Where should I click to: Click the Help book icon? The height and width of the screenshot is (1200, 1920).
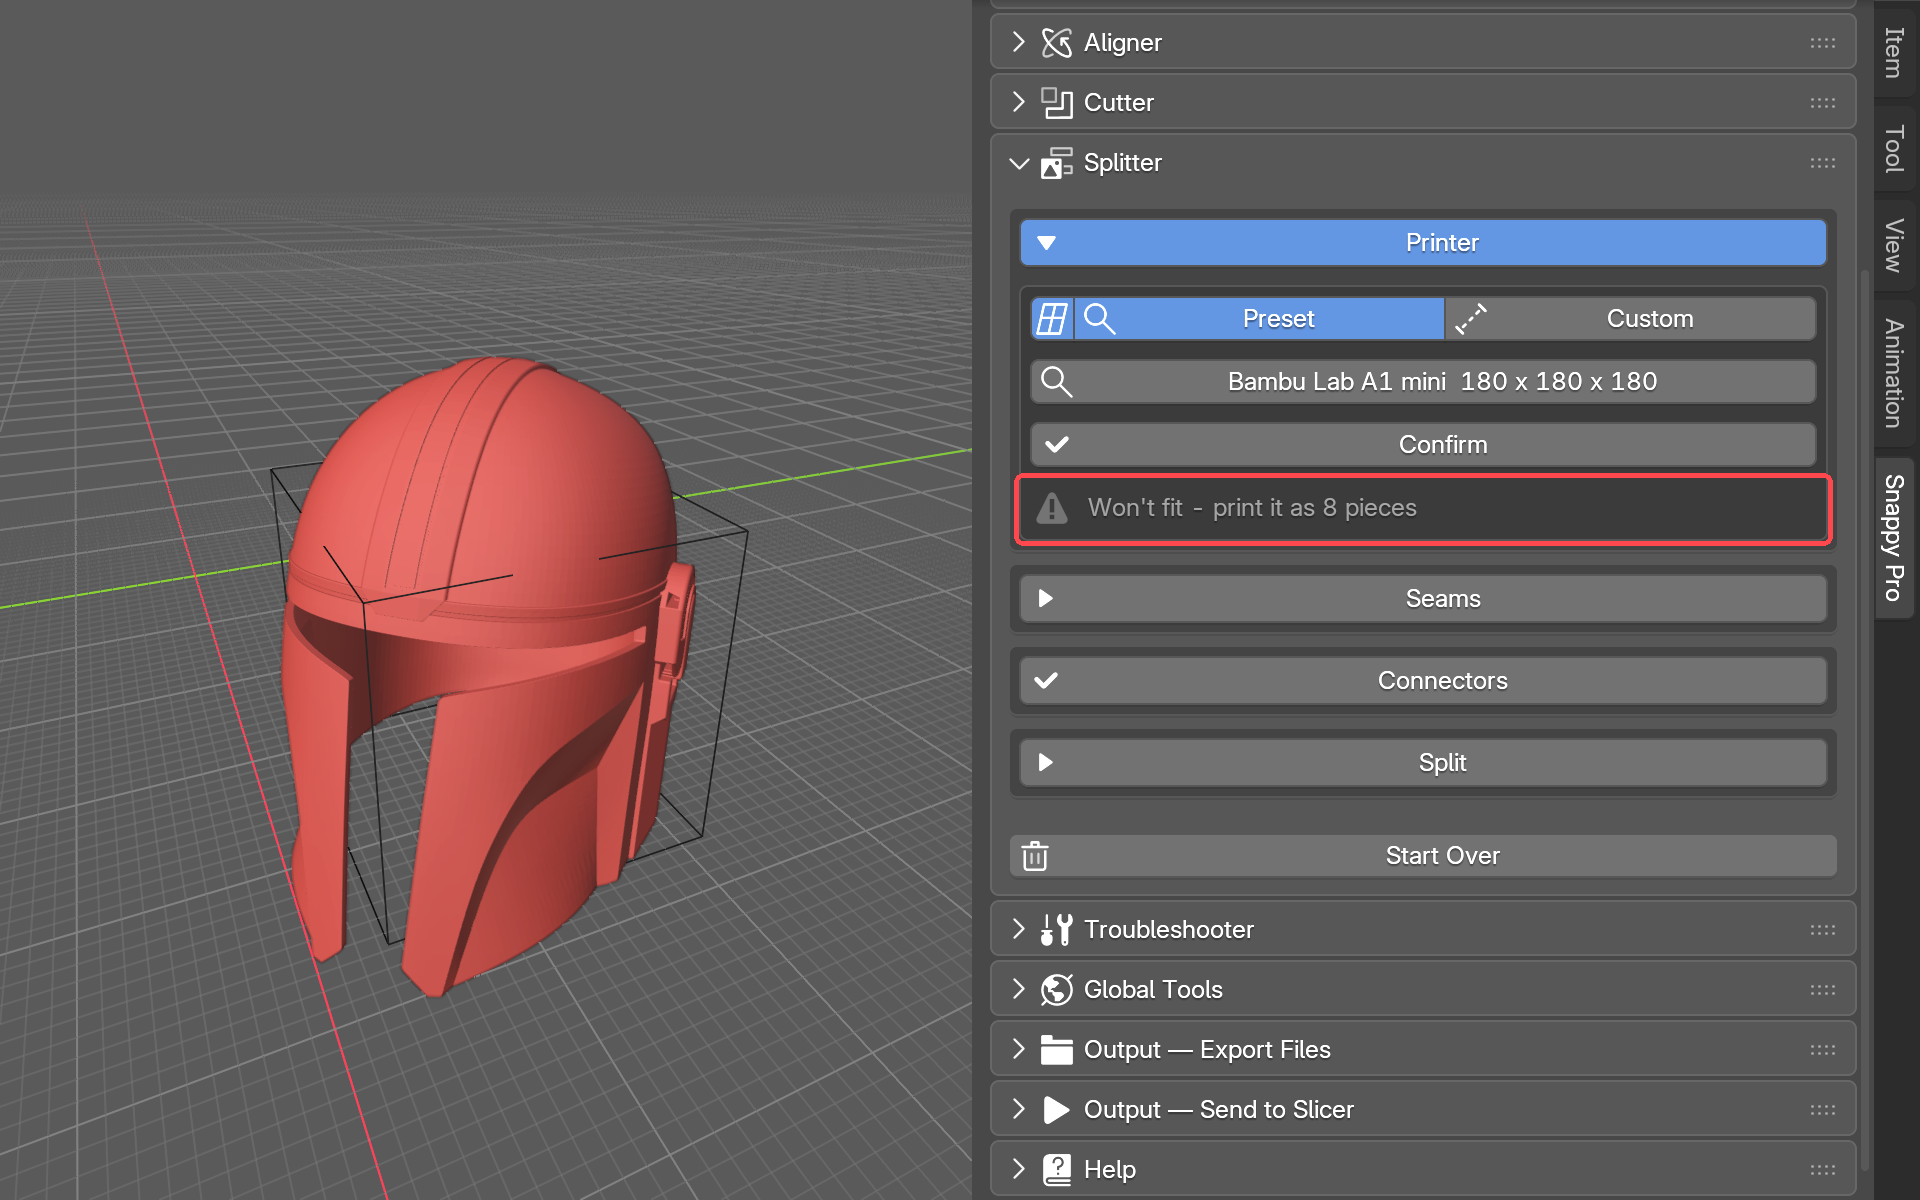pyautogui.click(x=1056, y=1170)
